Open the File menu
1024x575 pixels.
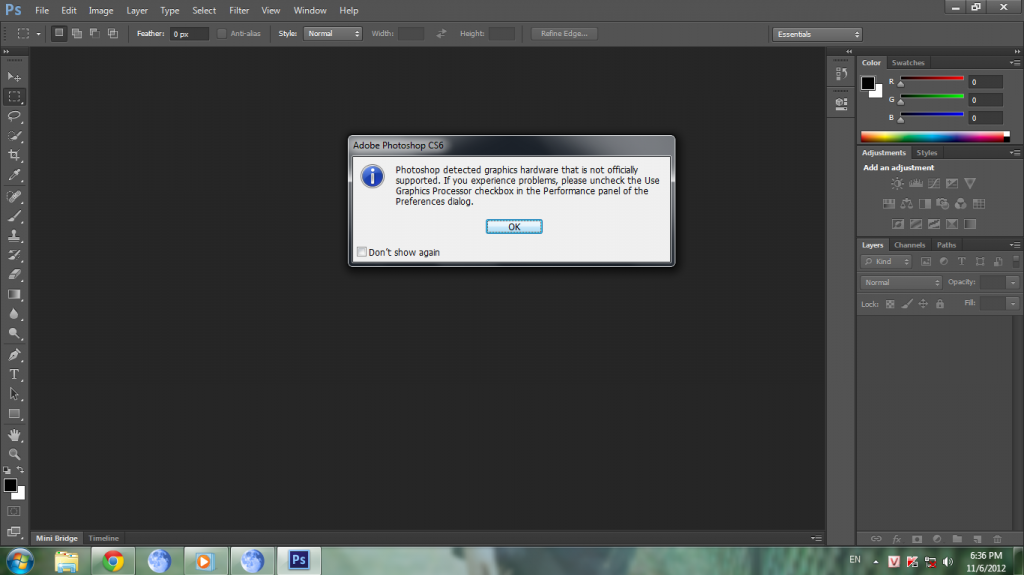tap(42, 10)
